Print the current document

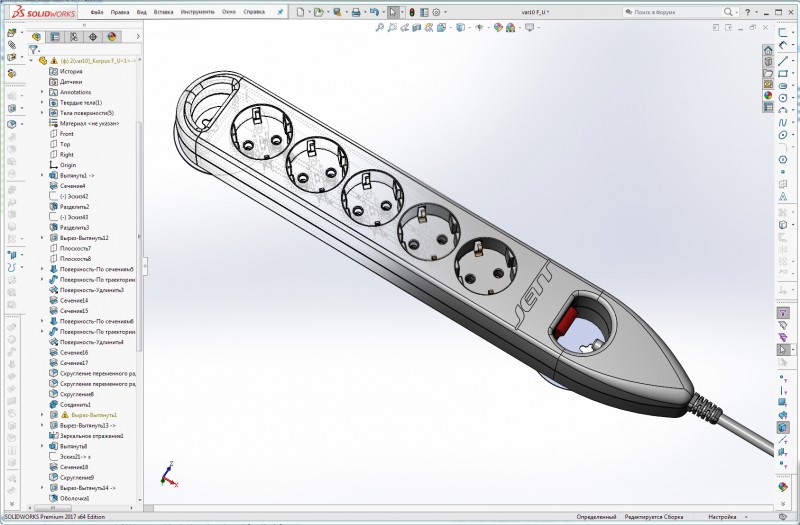coord(356,12)
